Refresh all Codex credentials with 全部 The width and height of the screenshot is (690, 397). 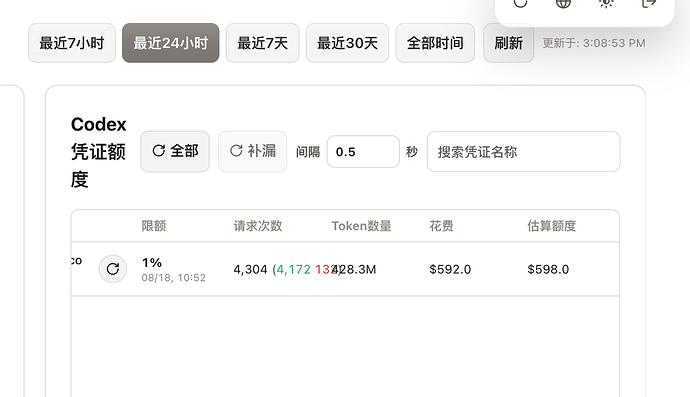point(175,151)
